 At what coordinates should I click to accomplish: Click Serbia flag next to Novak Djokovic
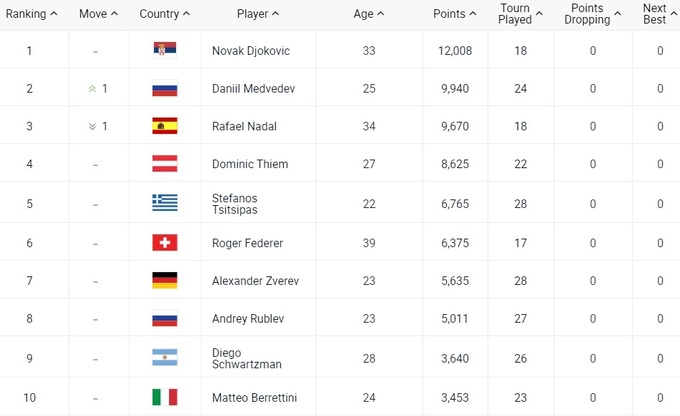[x=164, y=50]
